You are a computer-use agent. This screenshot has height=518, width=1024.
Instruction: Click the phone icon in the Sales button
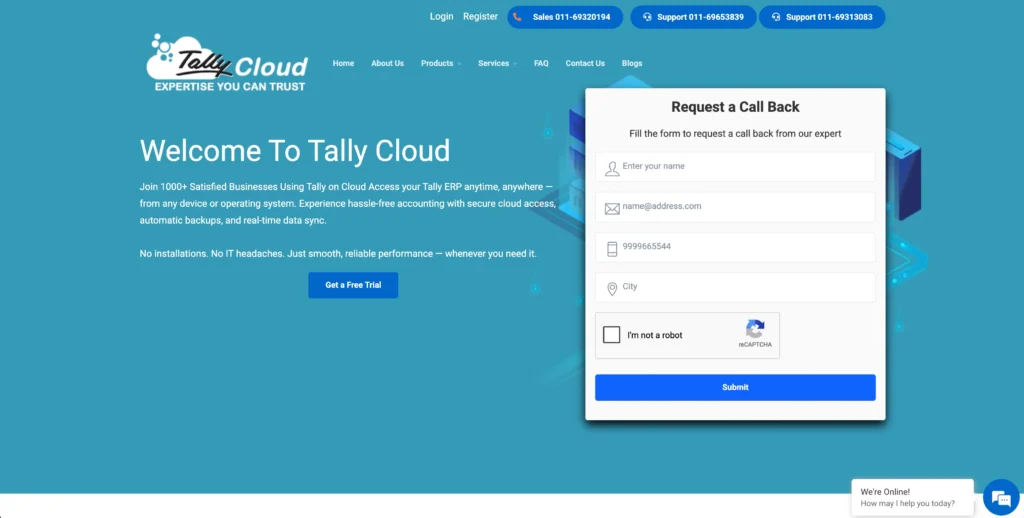coord(517,17)
